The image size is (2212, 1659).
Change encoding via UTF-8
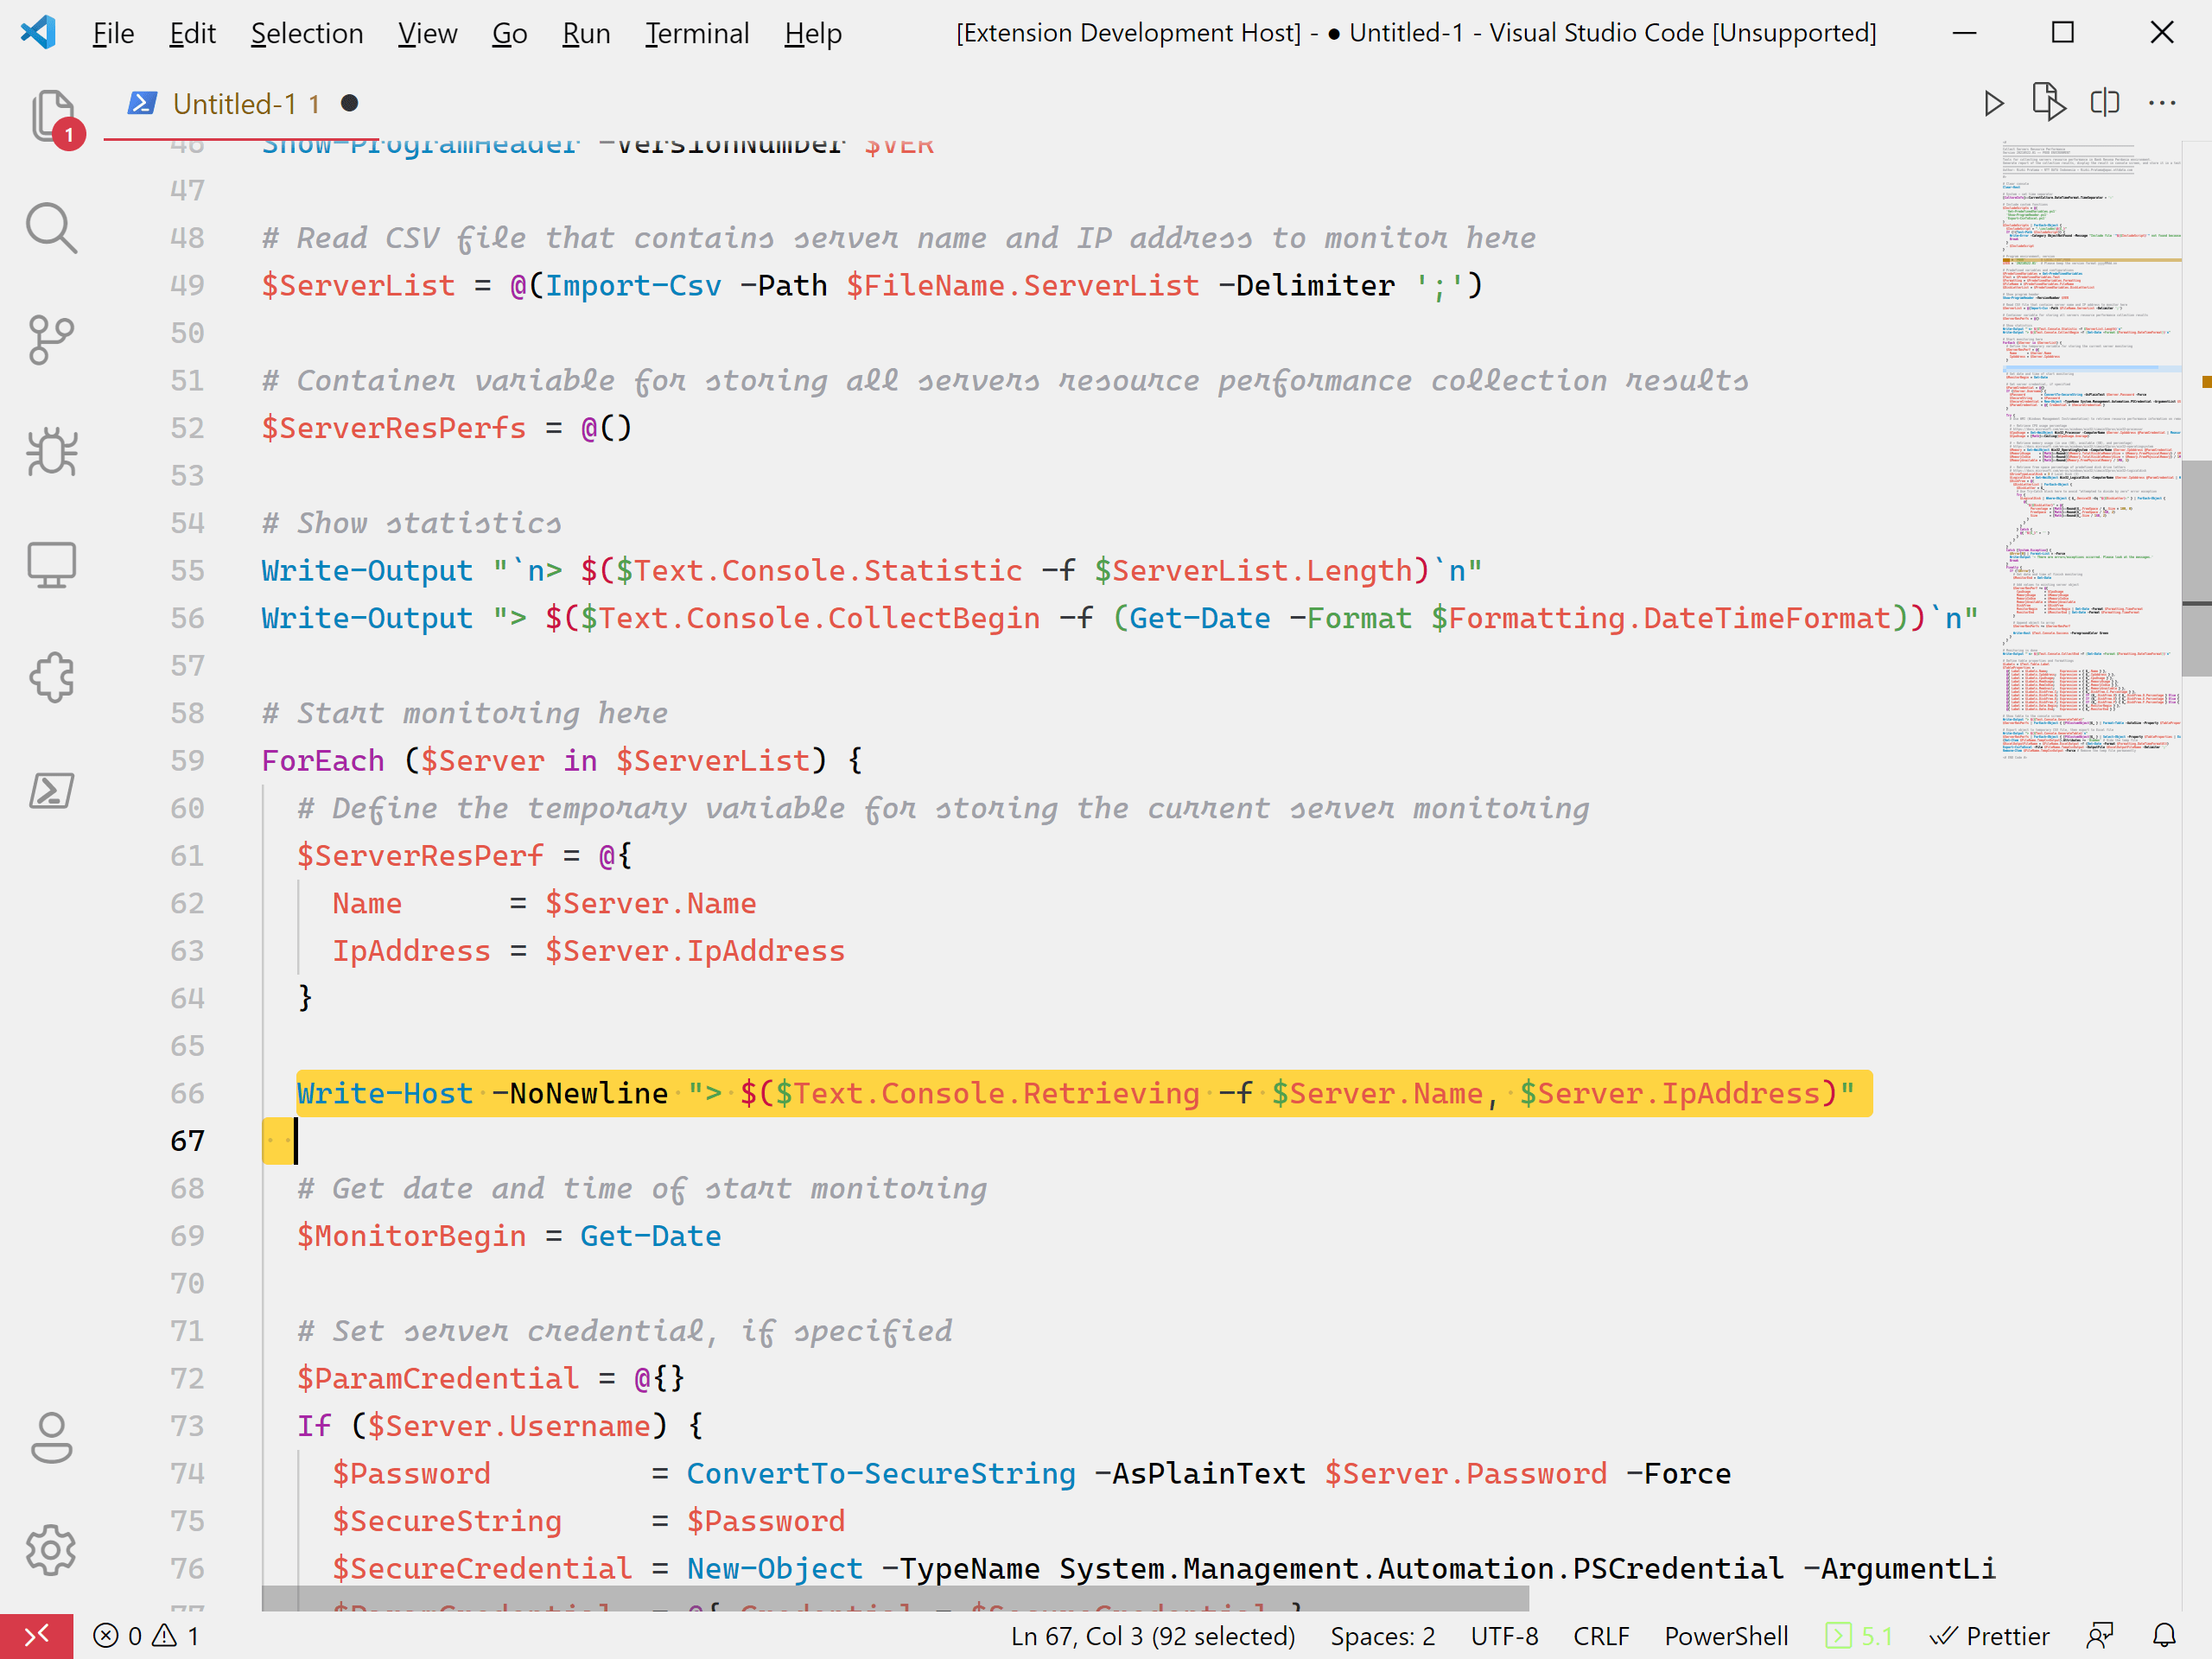1504,1636
